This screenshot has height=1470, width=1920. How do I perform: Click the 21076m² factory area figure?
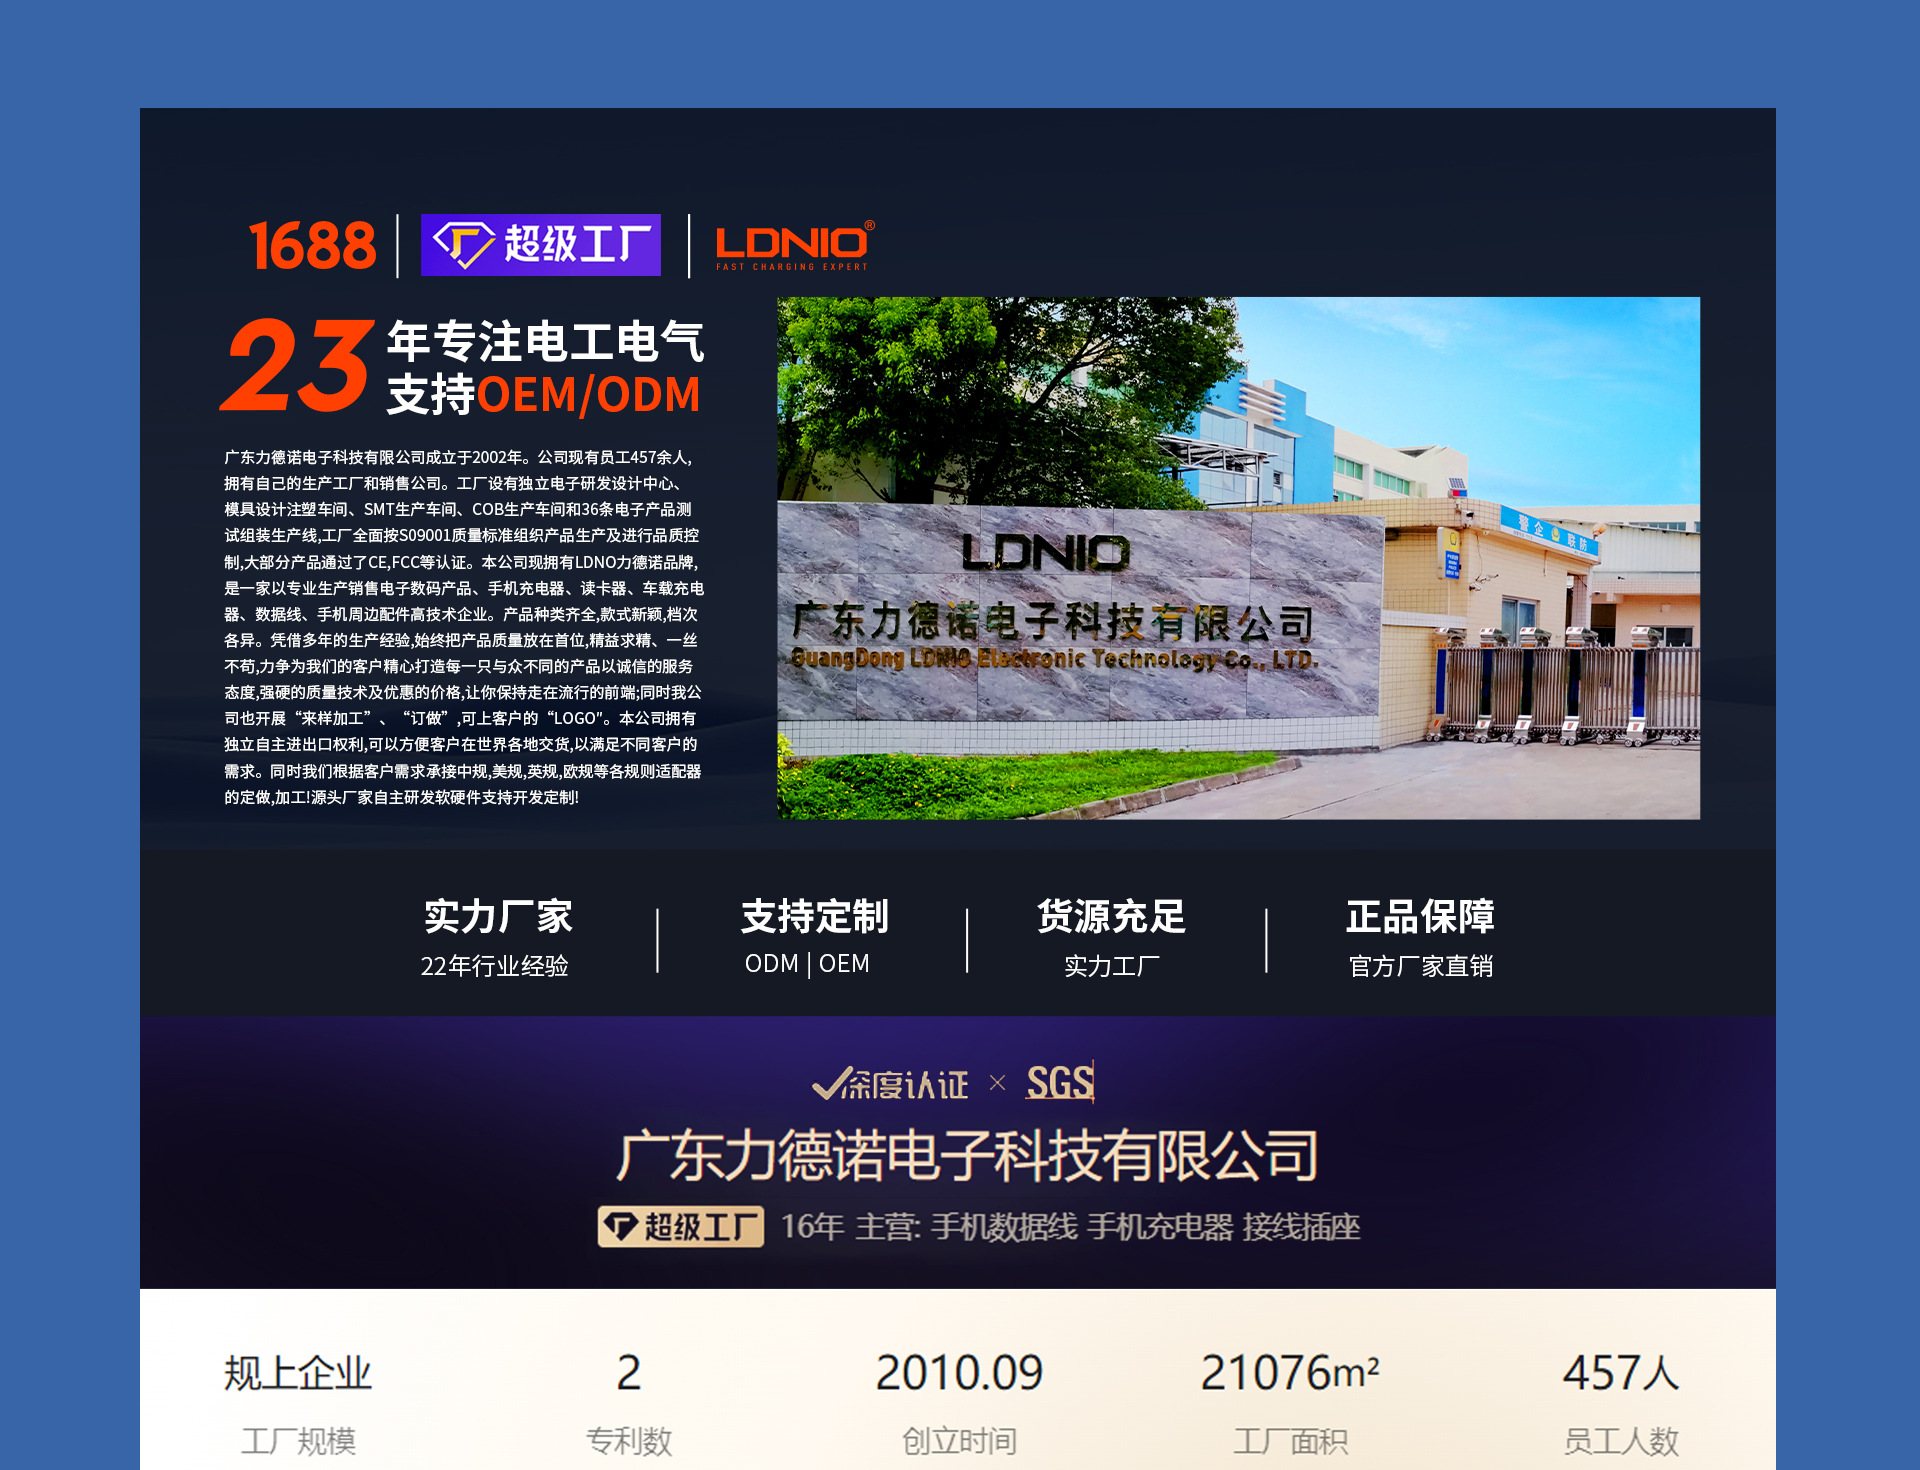tap(1289, 1373)
